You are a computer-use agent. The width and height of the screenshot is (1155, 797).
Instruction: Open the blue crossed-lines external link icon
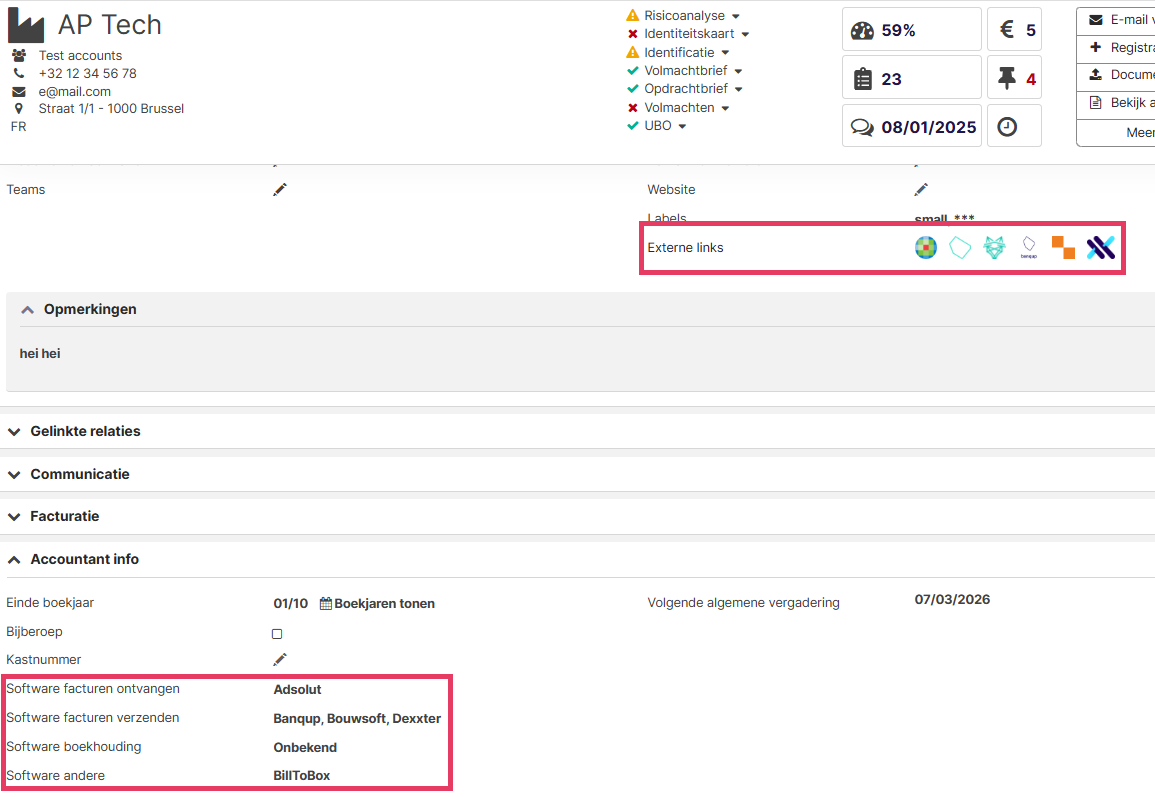(x=1100, y=247)
